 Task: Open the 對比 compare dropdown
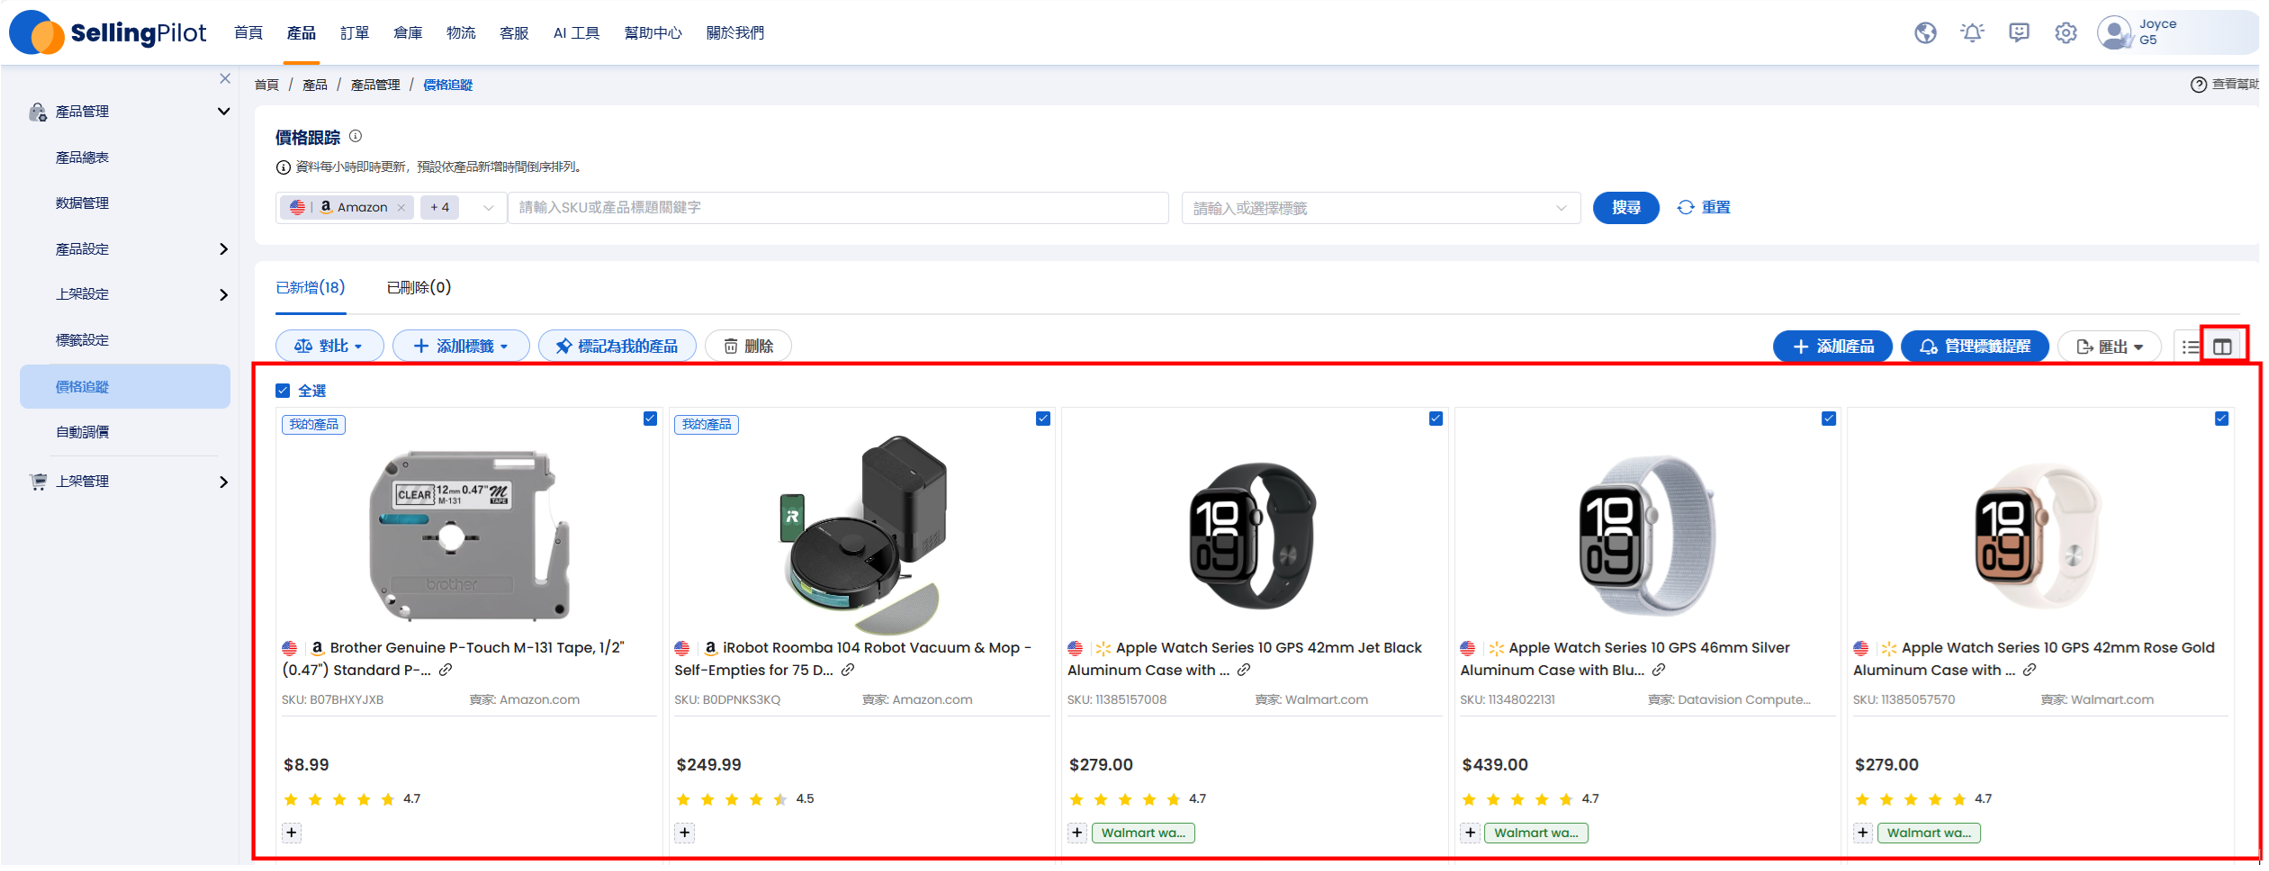point(329,346)
